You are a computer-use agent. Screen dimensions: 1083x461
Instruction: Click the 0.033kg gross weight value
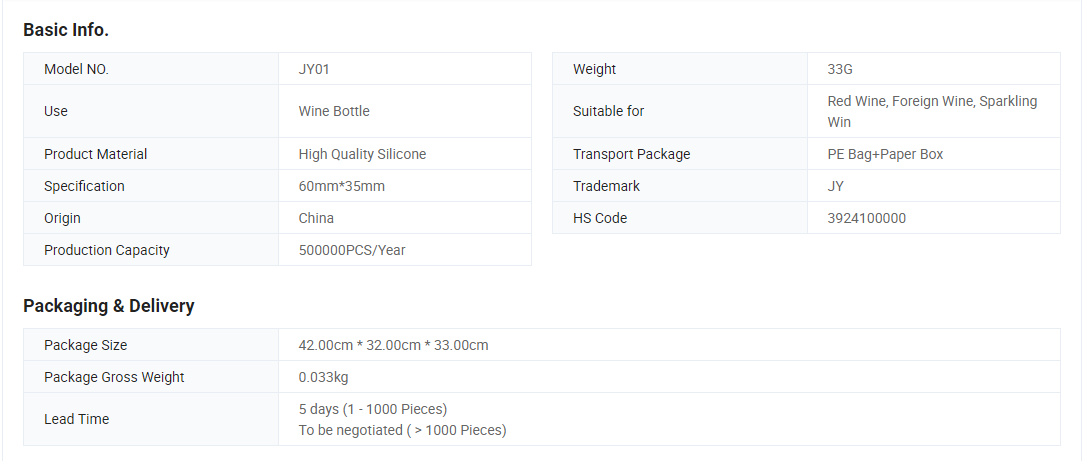click(323, 377)
